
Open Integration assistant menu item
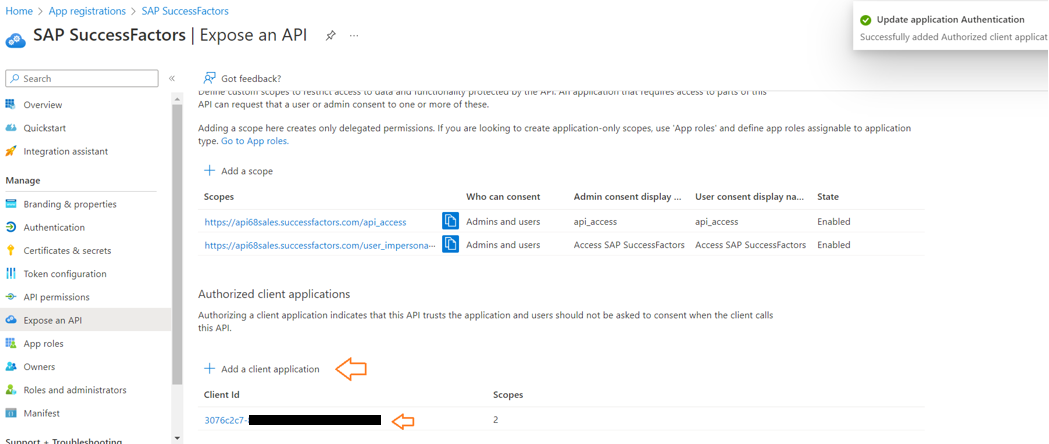[66, 151]
